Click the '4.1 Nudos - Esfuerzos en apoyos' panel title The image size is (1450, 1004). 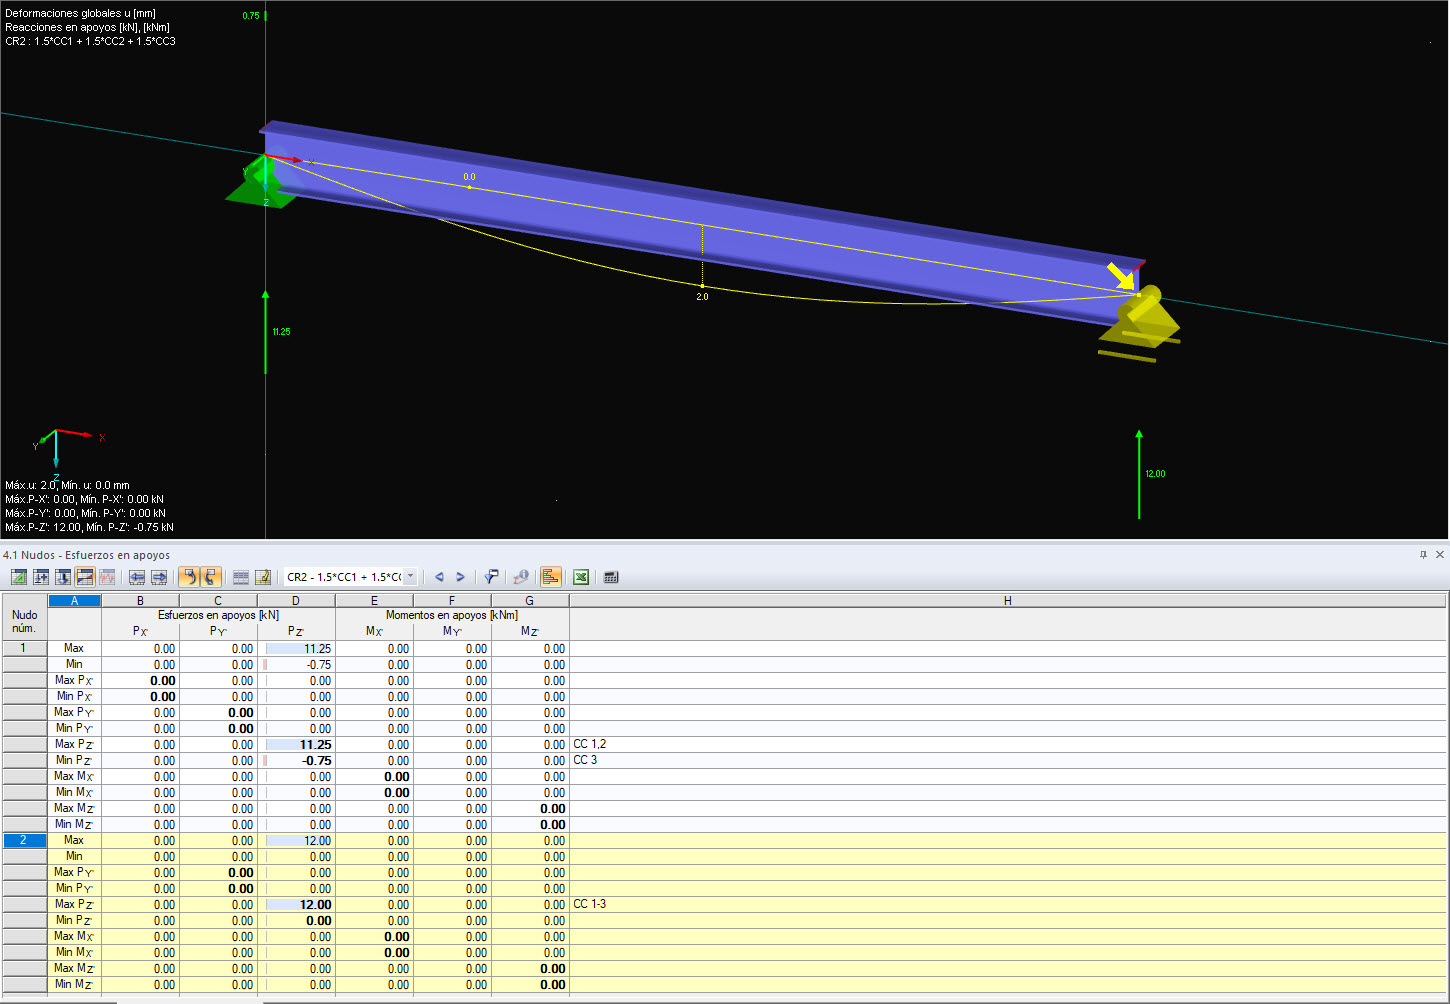tap(86, 555)
